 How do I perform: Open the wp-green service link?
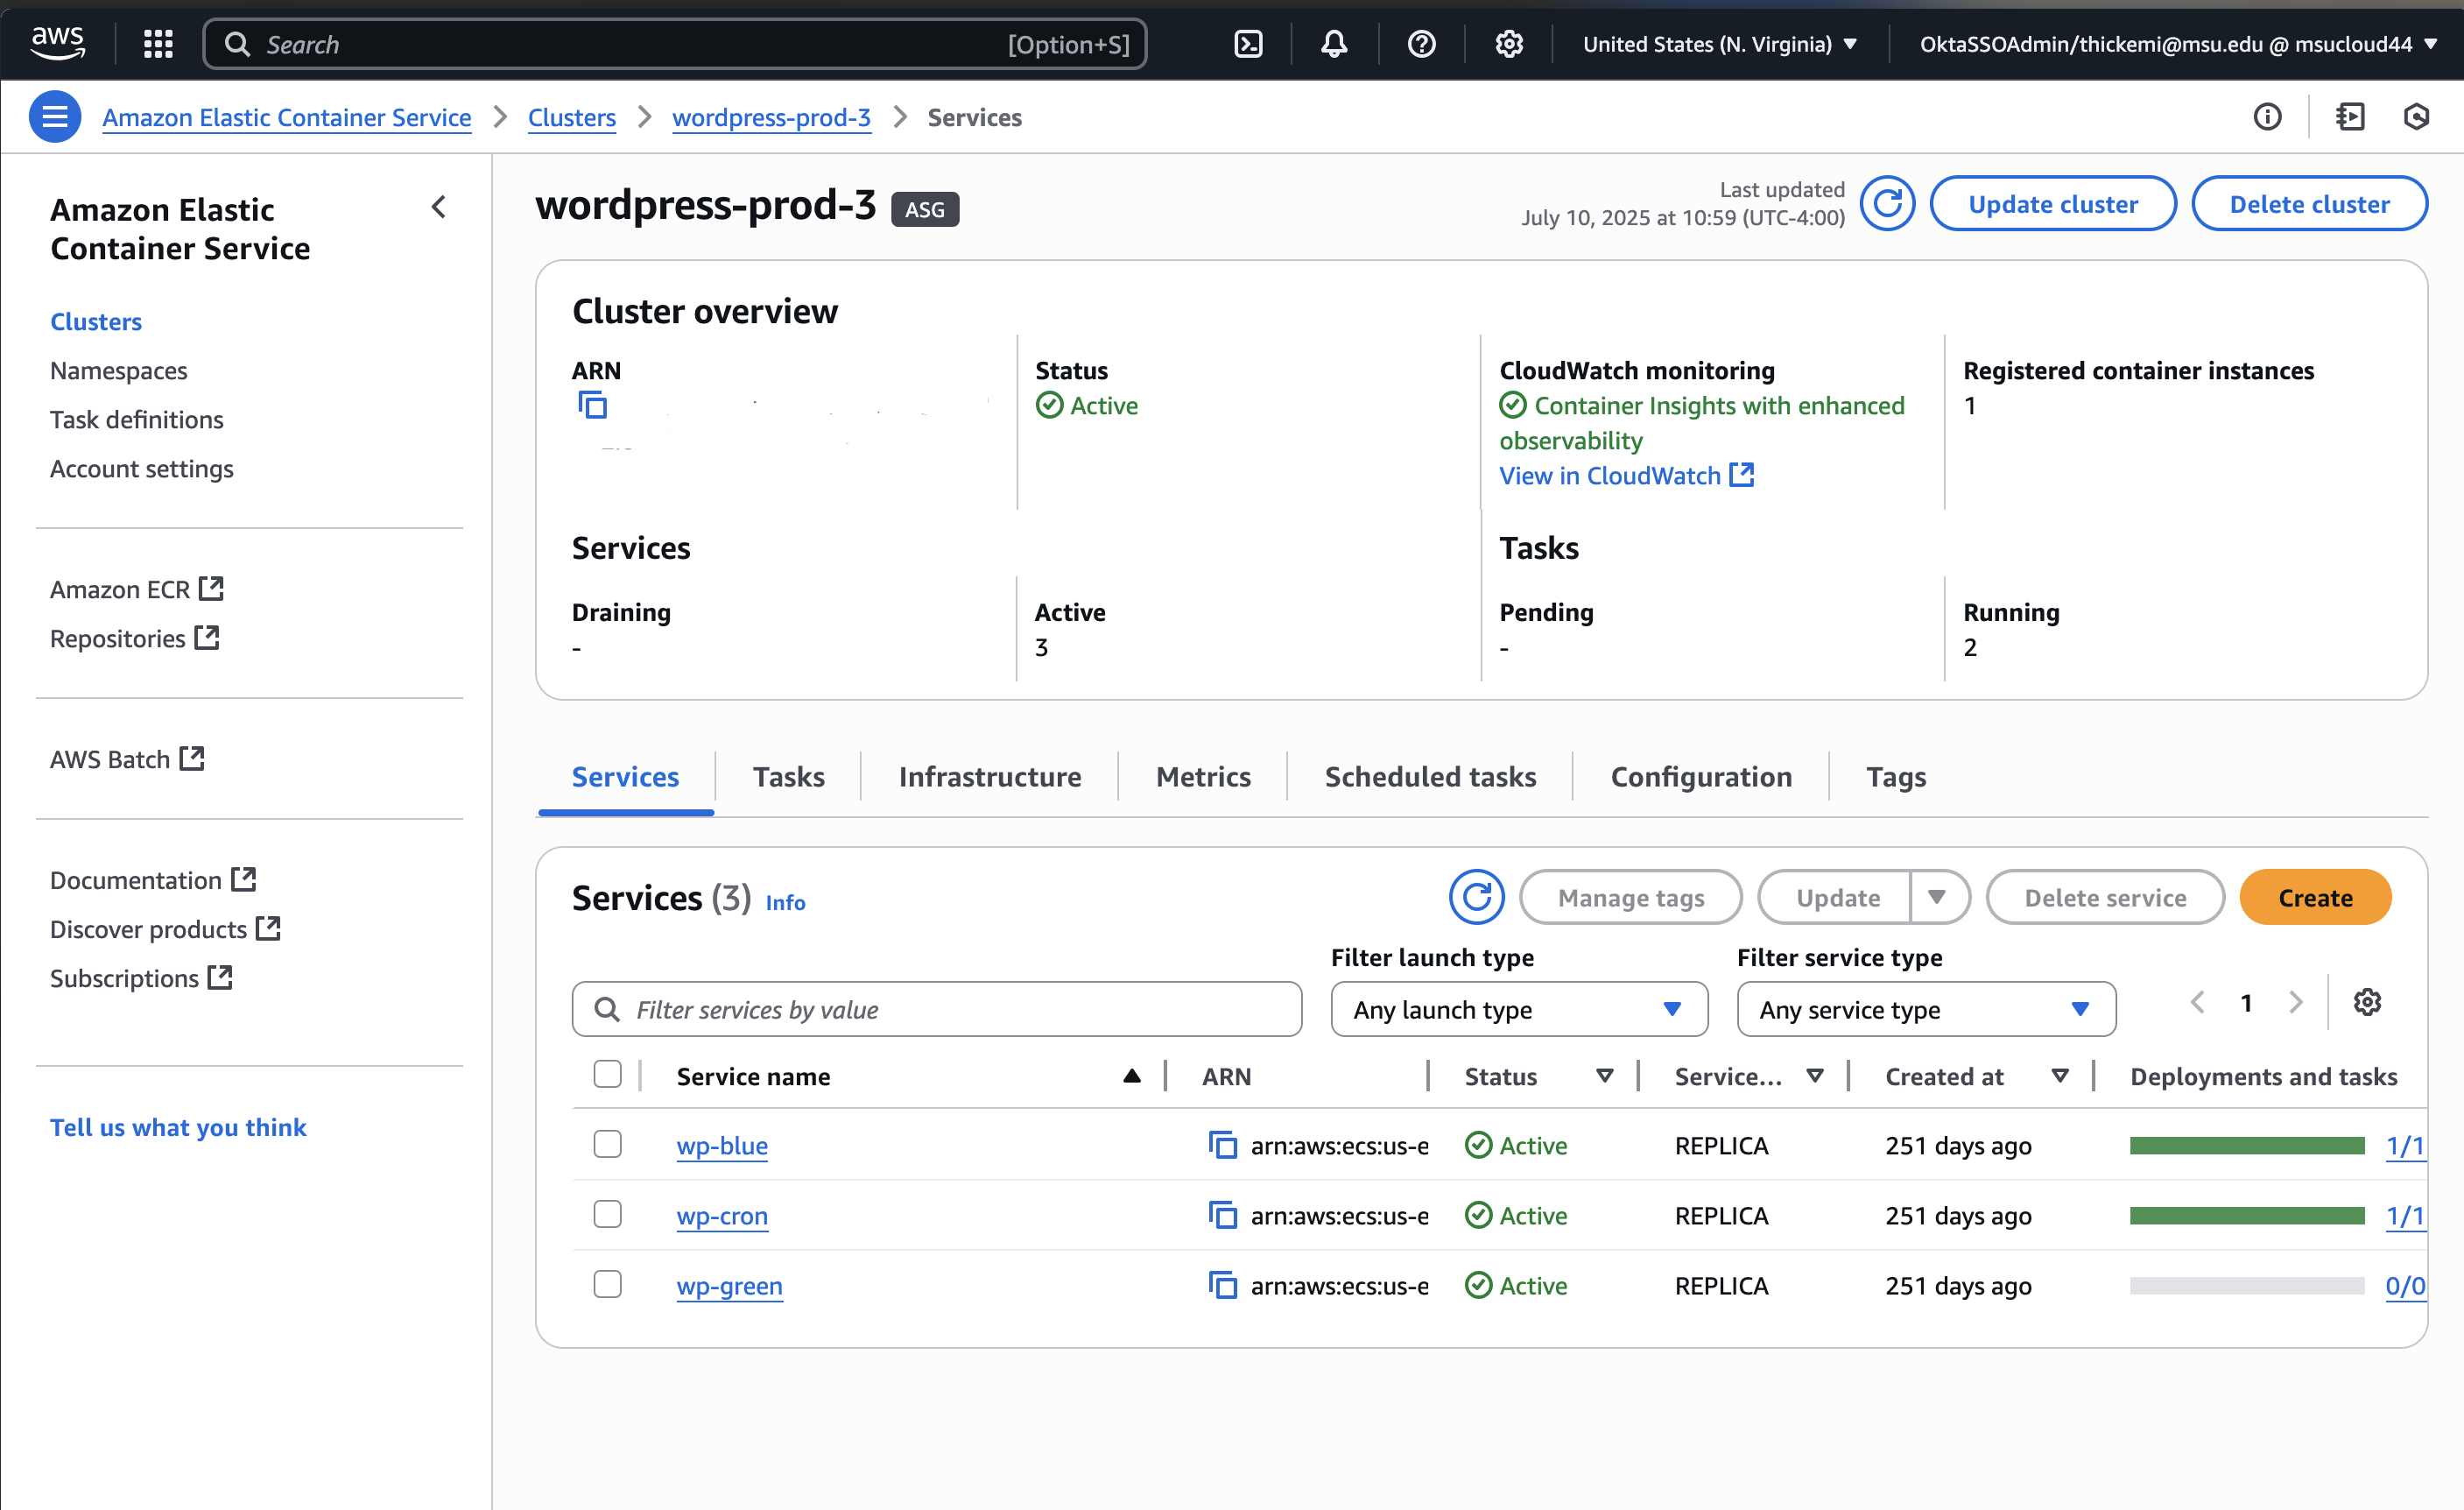(x=729, y=1285)
